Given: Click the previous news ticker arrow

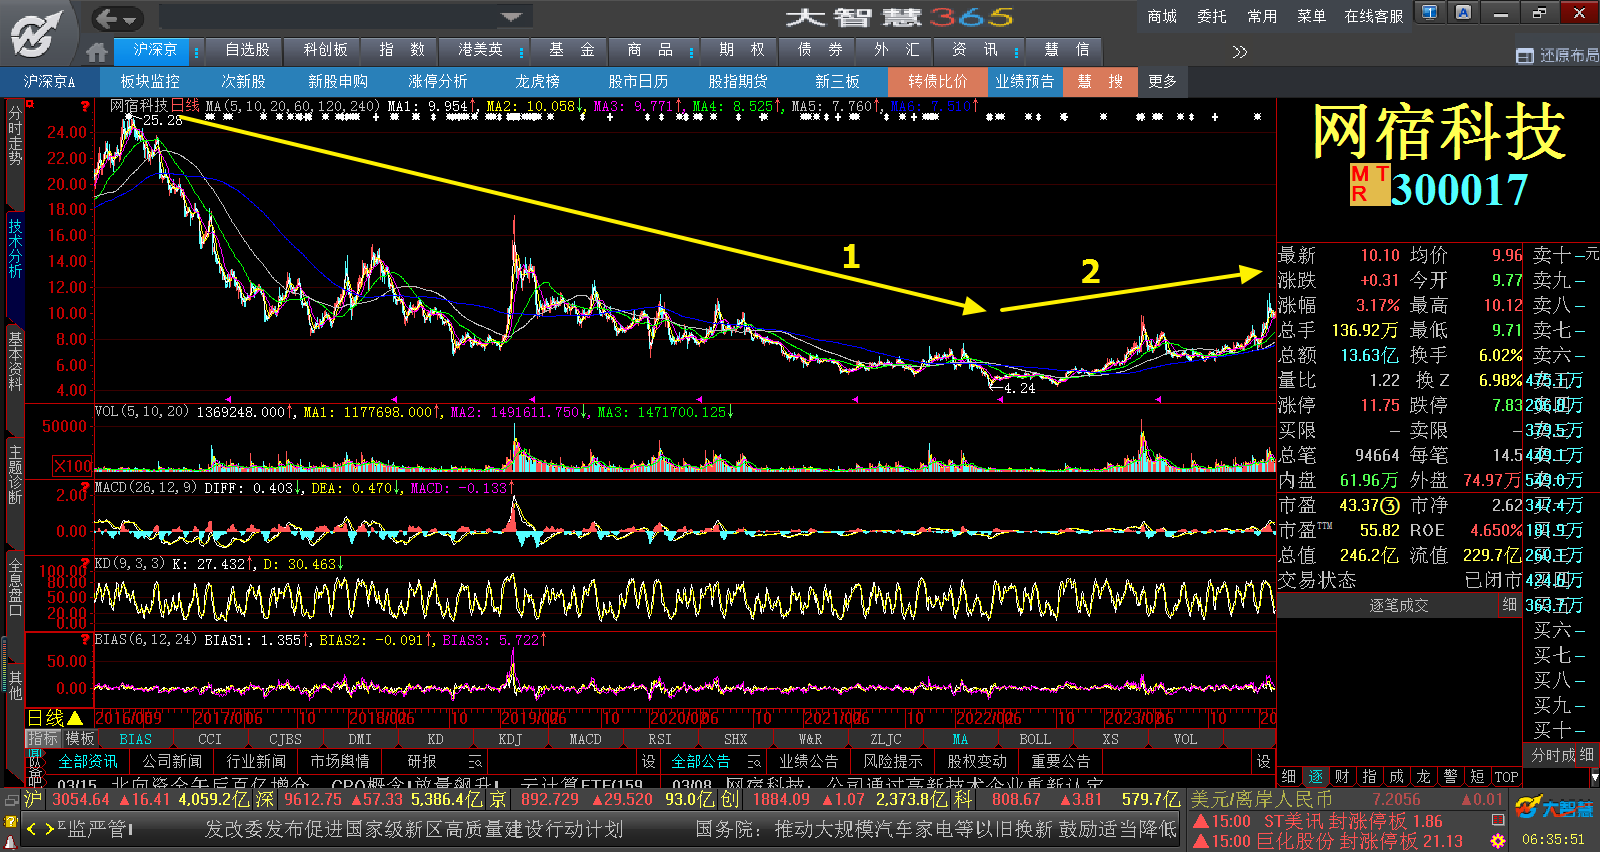Looking at the screenshot, I should click(32, 829).
